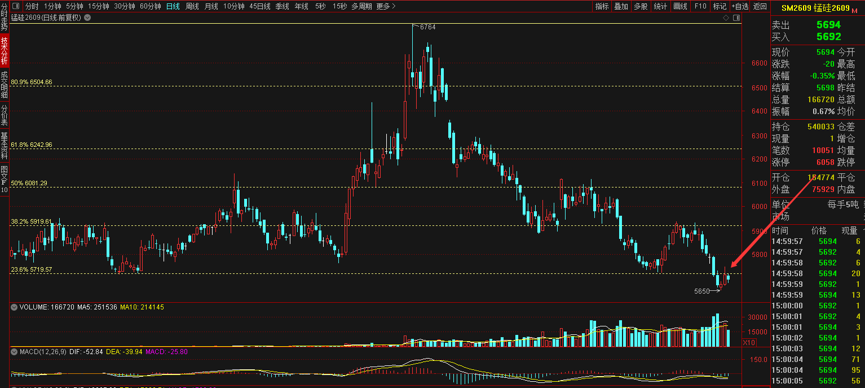Select the 15秒 period
The height and width of the screenshot is (388, 865).
(x=340, y=7)
